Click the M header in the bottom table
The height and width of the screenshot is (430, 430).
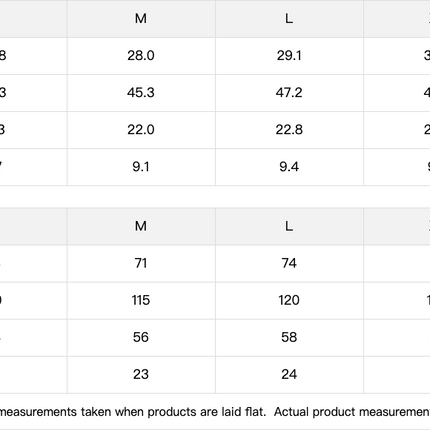(141, 226)
